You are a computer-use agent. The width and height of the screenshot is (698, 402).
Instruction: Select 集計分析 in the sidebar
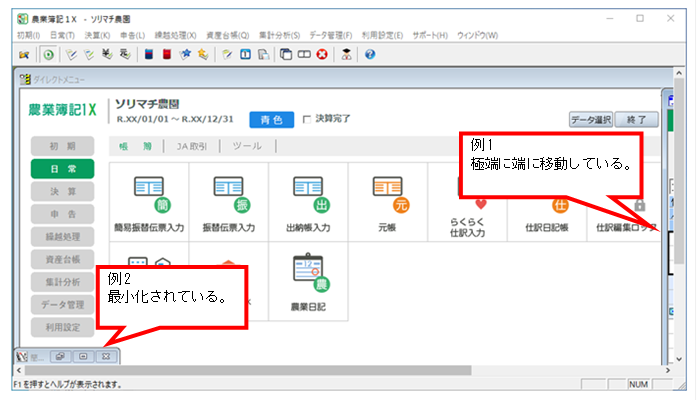tap(62, 282)
